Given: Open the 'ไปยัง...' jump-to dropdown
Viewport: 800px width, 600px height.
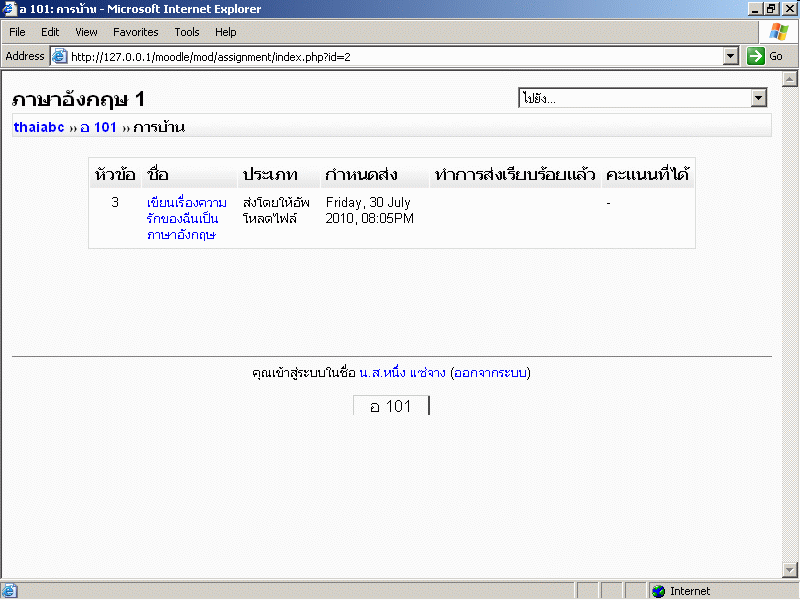Looking at the screenshot, I should tap(758, 98).
